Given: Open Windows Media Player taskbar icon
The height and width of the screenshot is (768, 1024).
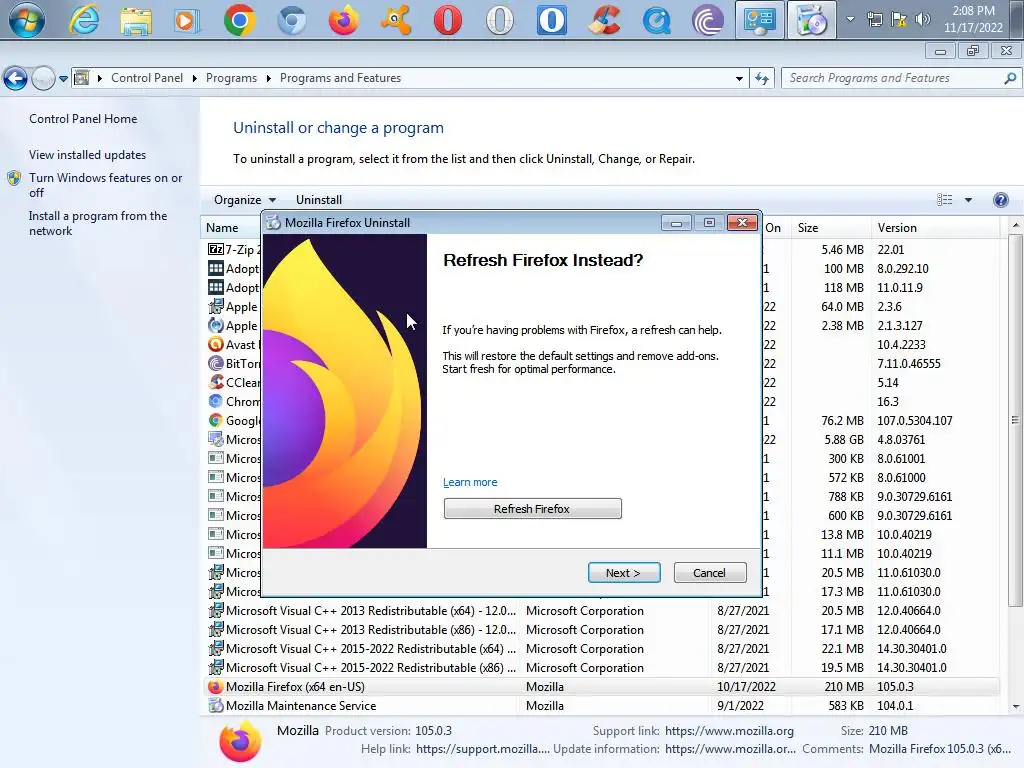Looking at the screenshot, I should [187, 20].
